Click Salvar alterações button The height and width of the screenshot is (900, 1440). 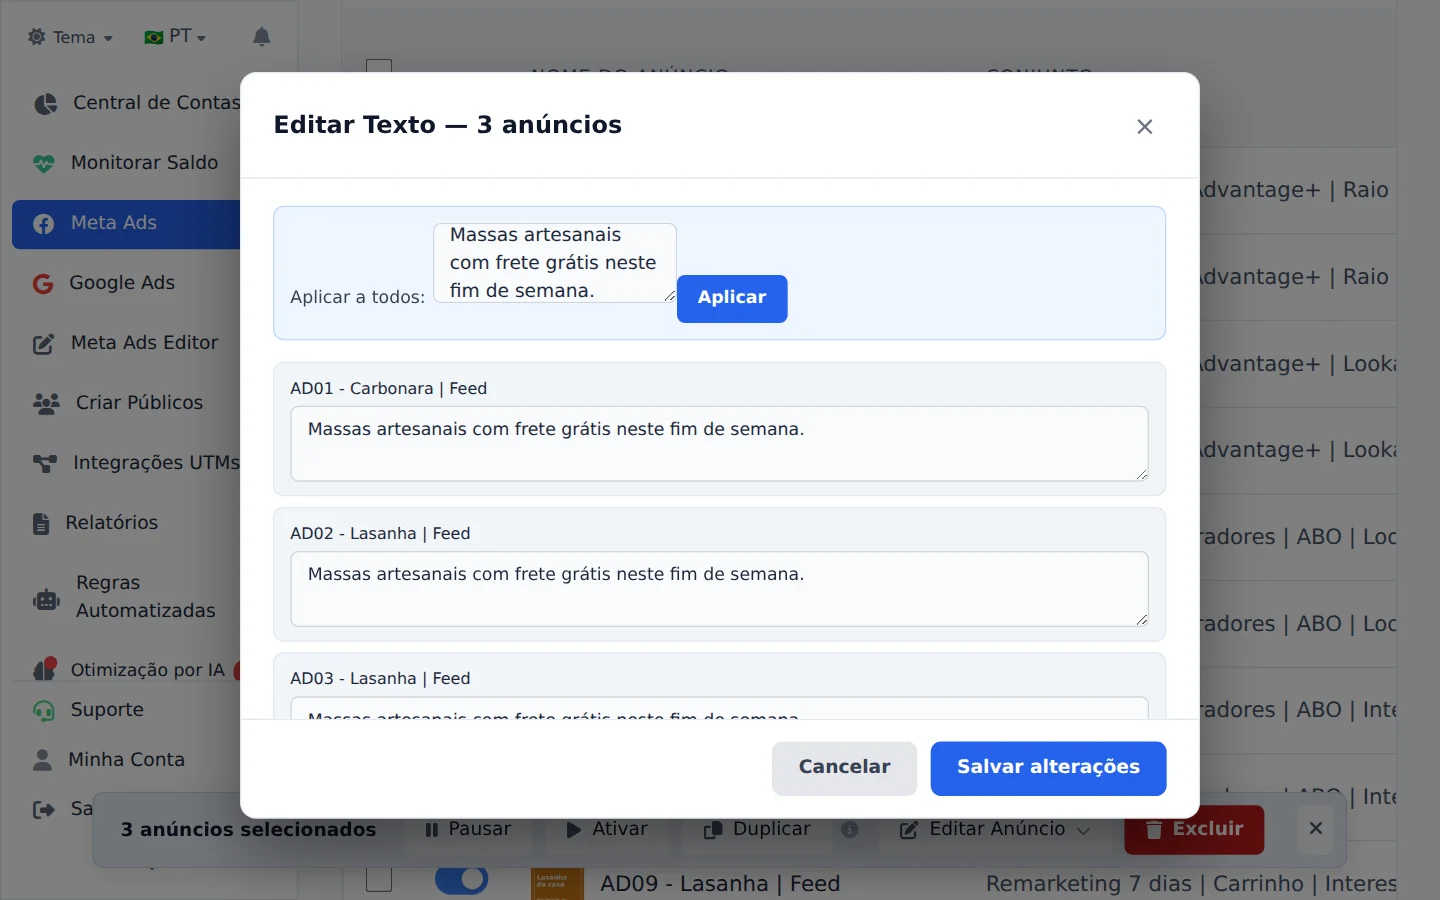click(1048, 768)
